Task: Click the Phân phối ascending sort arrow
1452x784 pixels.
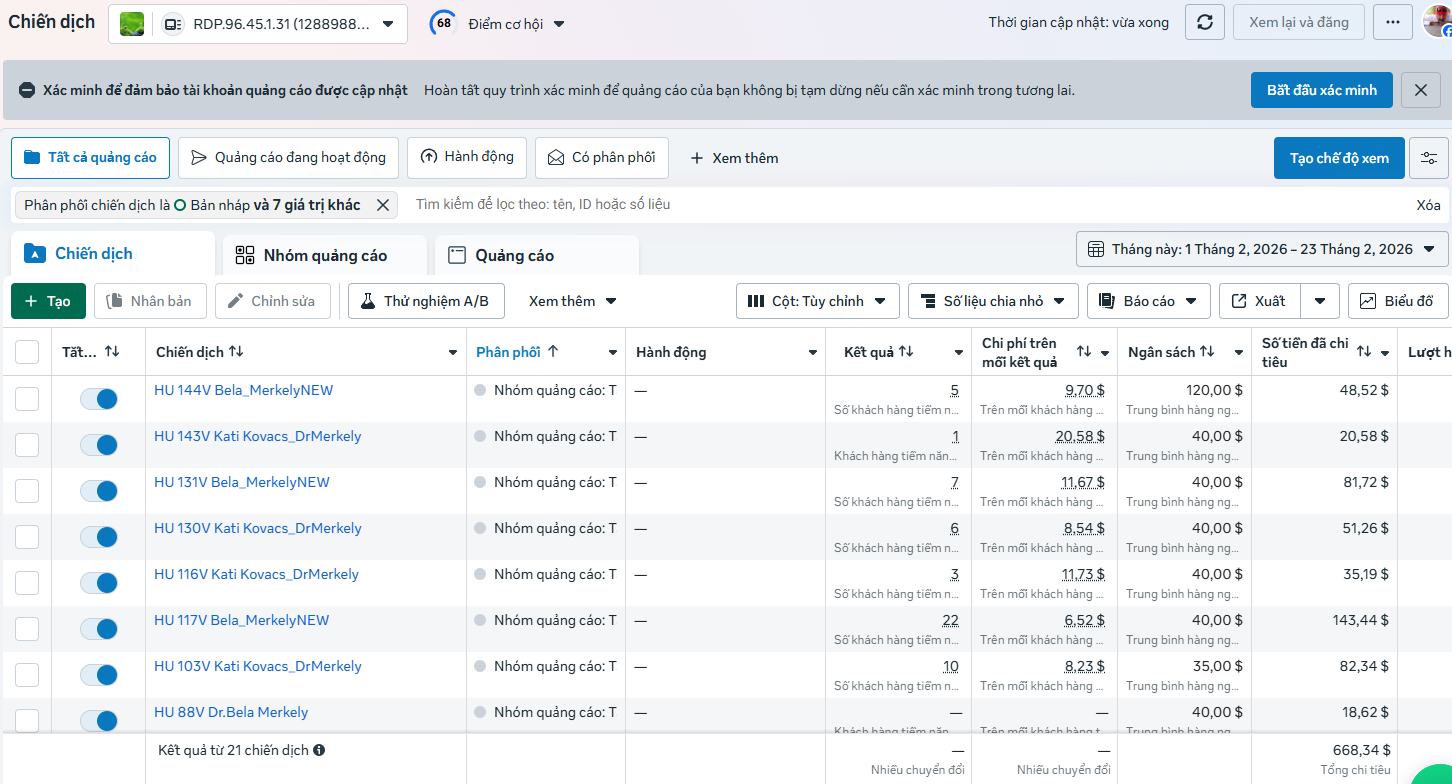Action: point(553,352)
